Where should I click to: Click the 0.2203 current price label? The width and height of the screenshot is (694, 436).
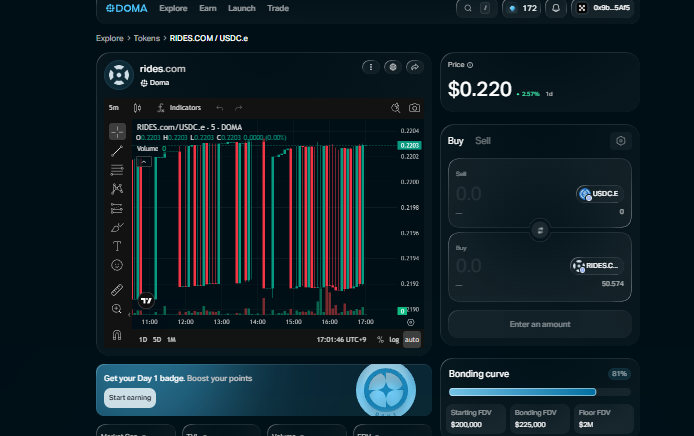(x=409, y=146)
